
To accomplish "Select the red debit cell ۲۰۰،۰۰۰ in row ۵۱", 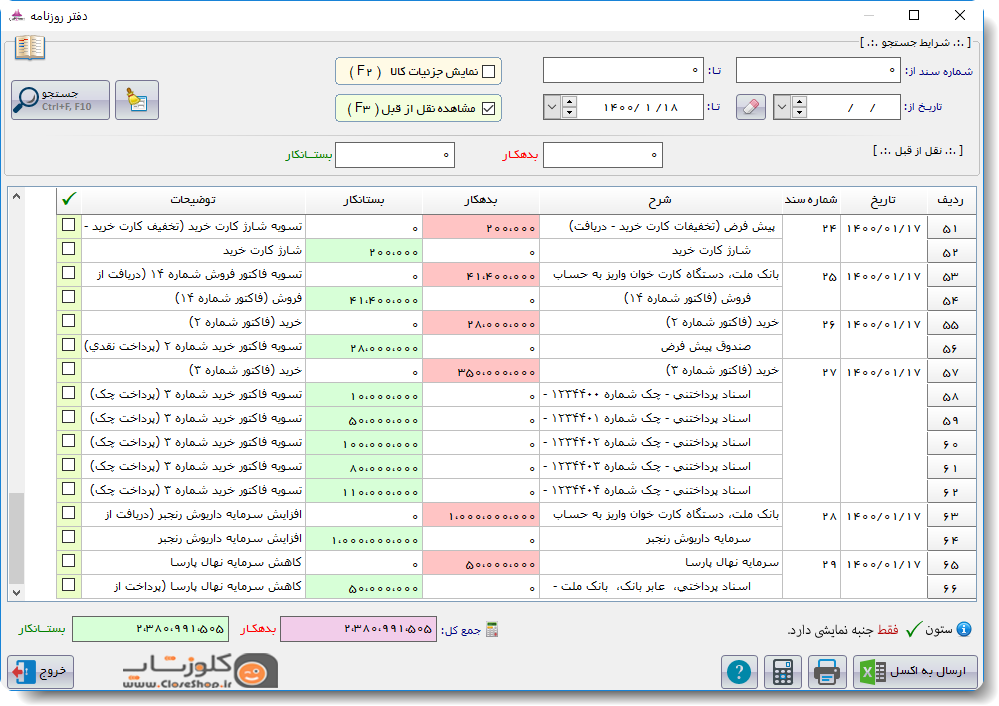I will (x=481, y=227).
